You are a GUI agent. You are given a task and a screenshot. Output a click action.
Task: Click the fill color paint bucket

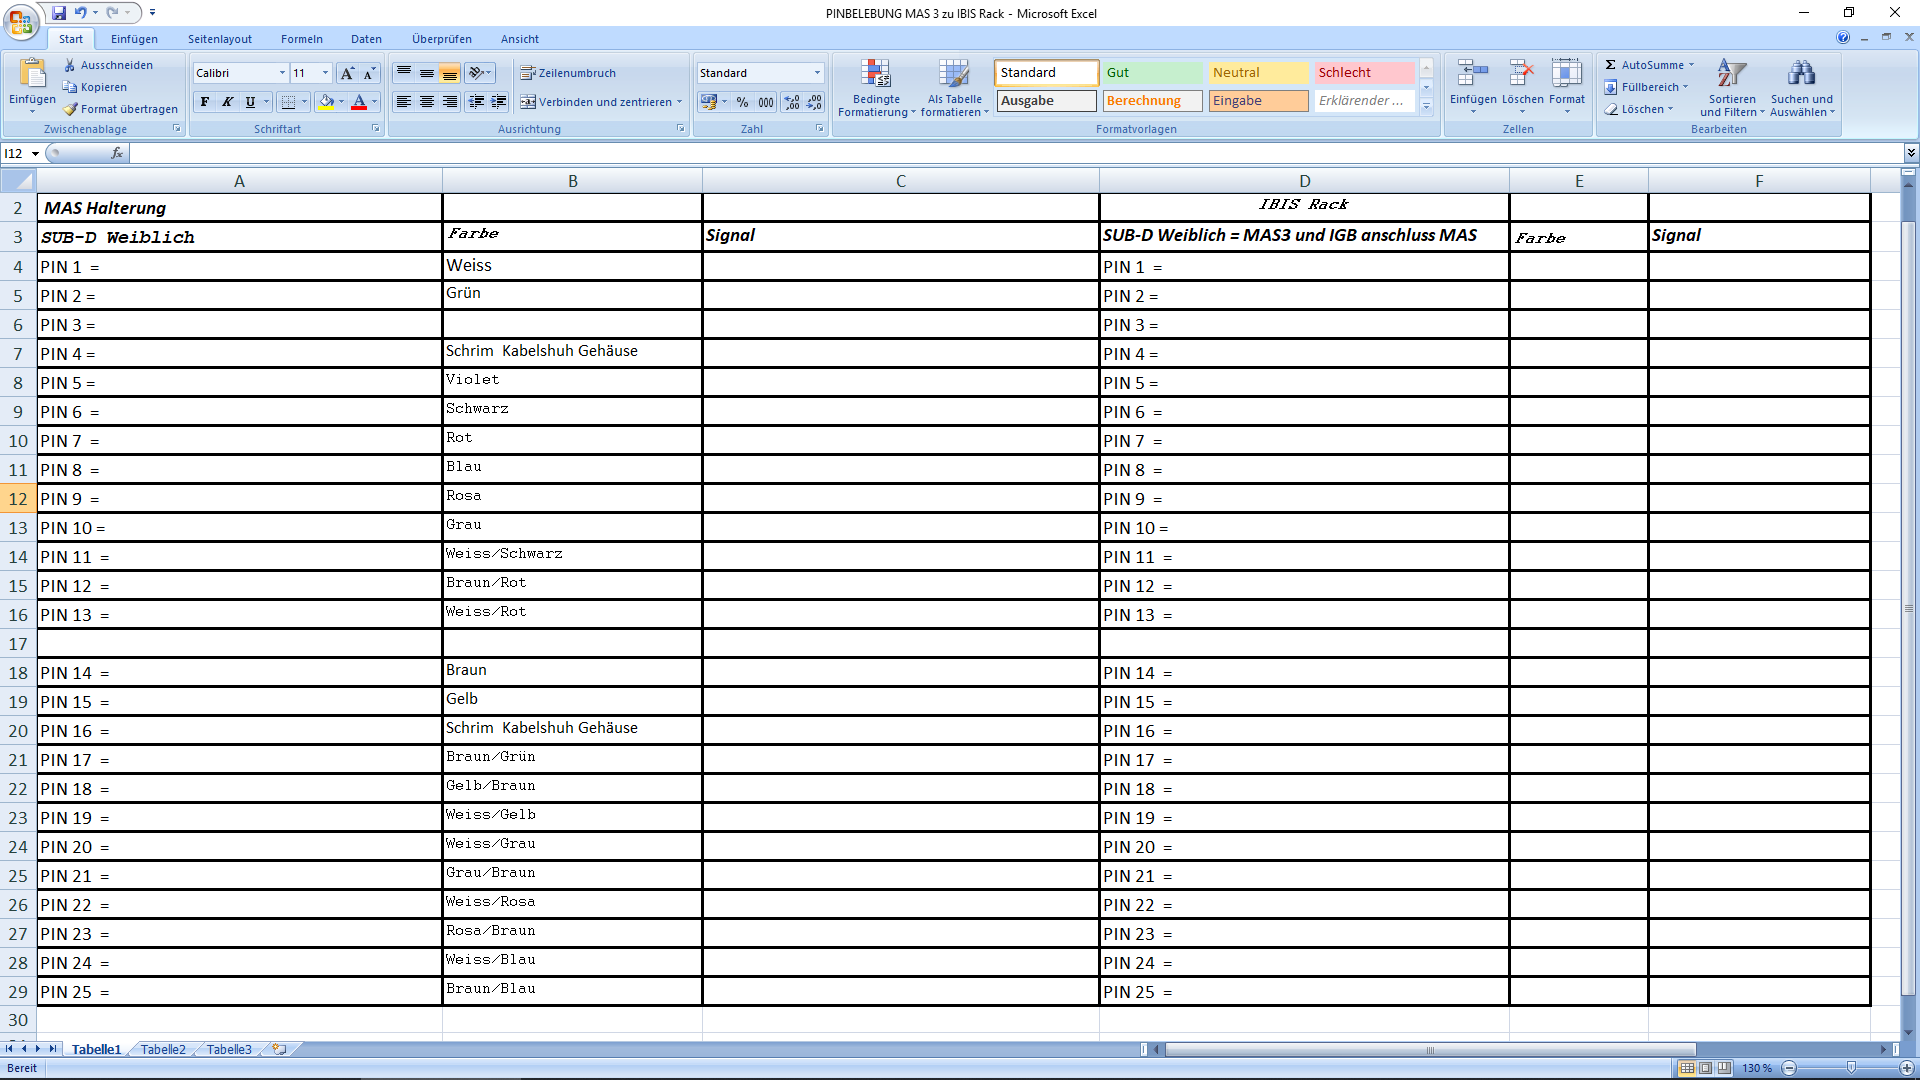click(x=326, y=102)
